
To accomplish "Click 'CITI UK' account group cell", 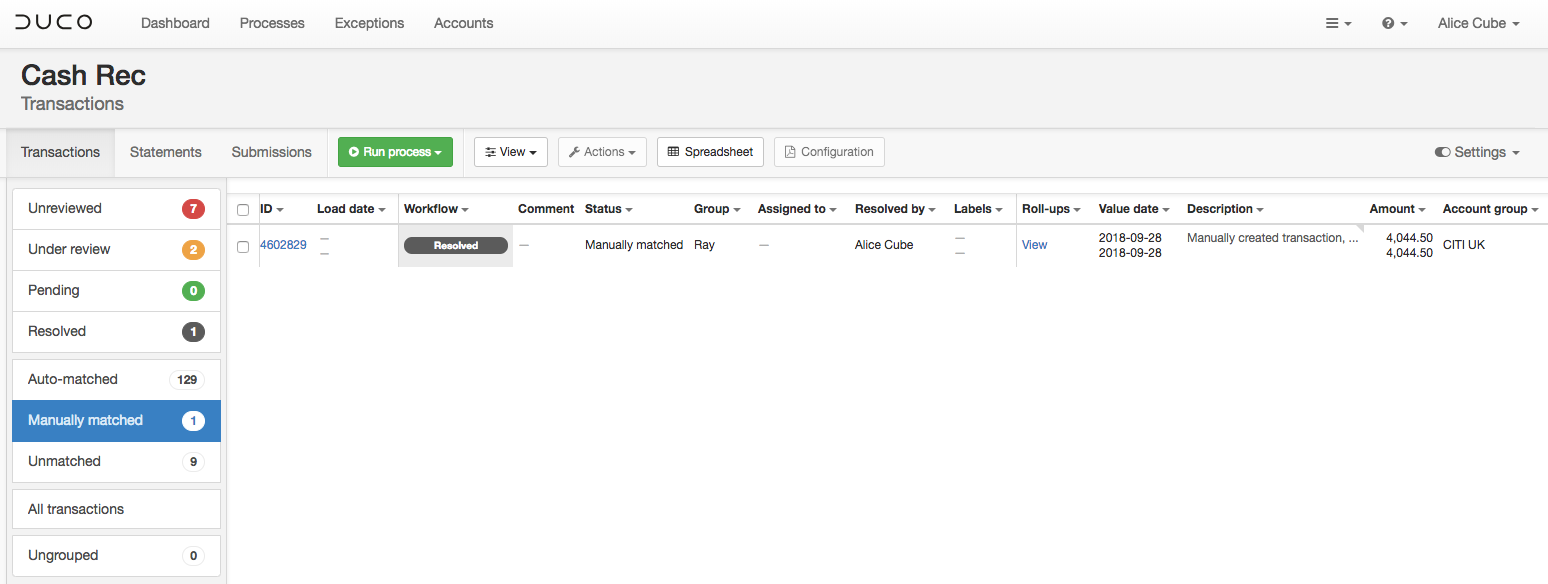I will coord(1464,245).
